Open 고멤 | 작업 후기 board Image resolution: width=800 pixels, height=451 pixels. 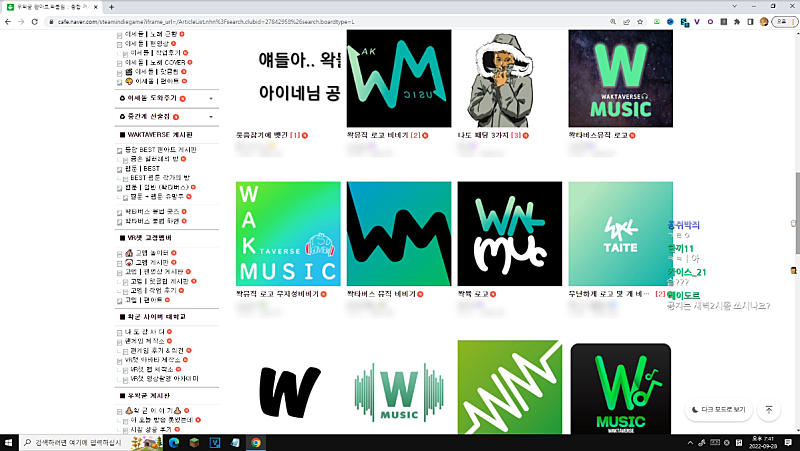coord(153,290)
